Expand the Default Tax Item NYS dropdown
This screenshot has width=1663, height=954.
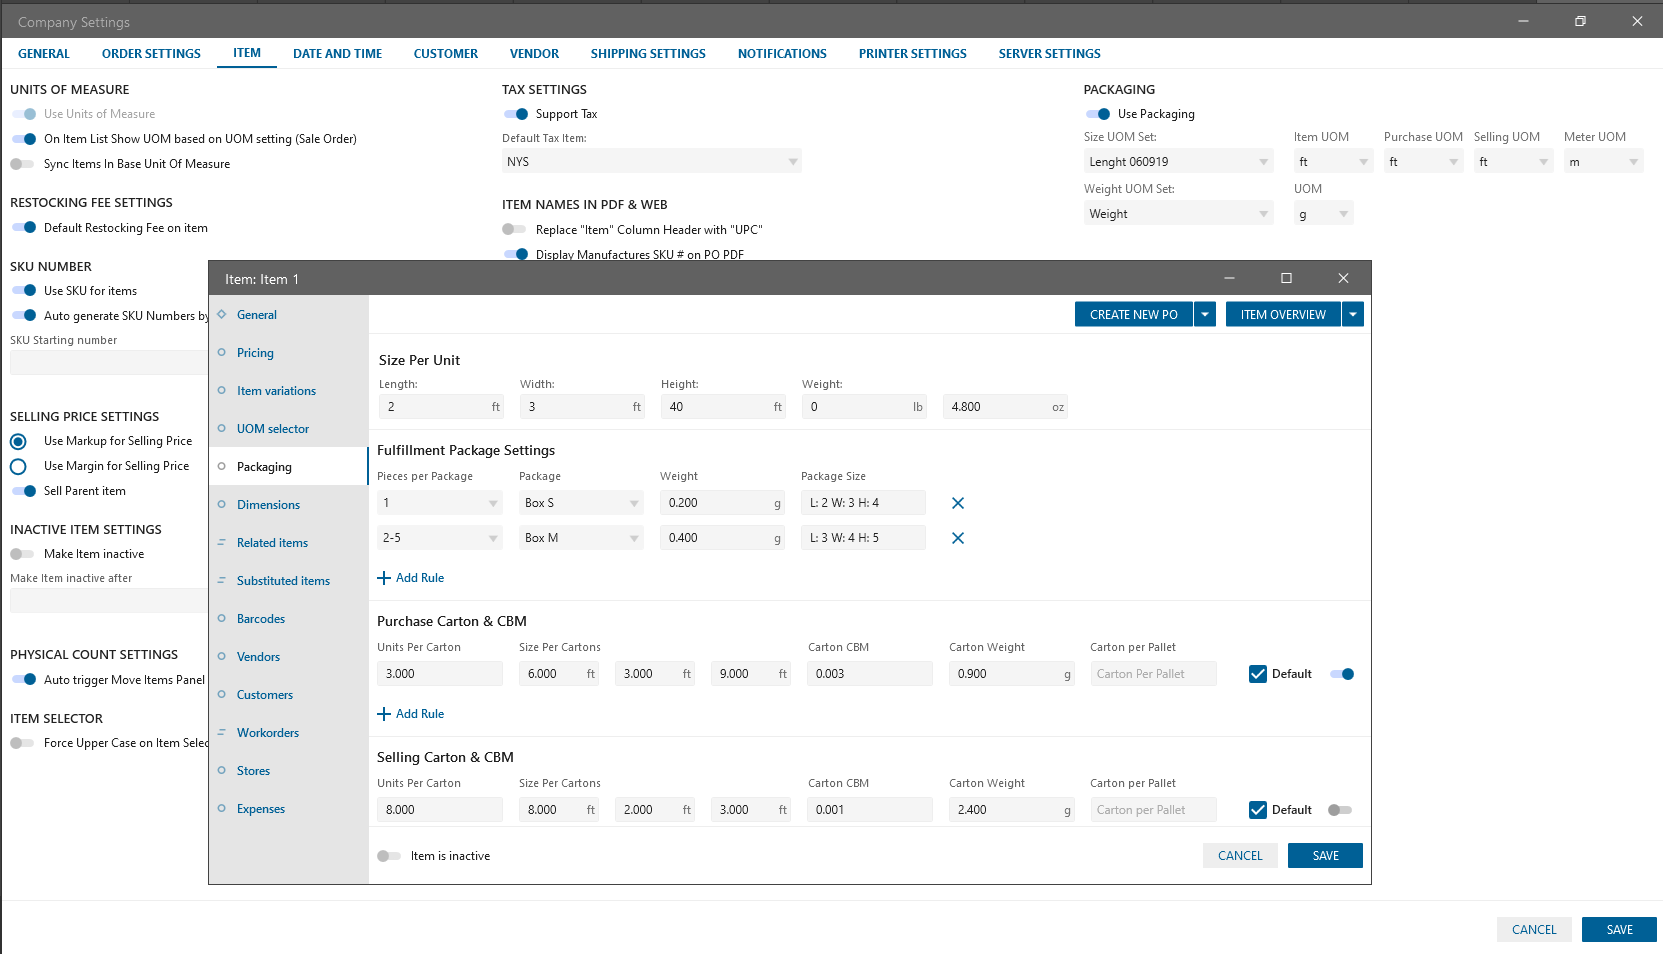pos(651,162)
